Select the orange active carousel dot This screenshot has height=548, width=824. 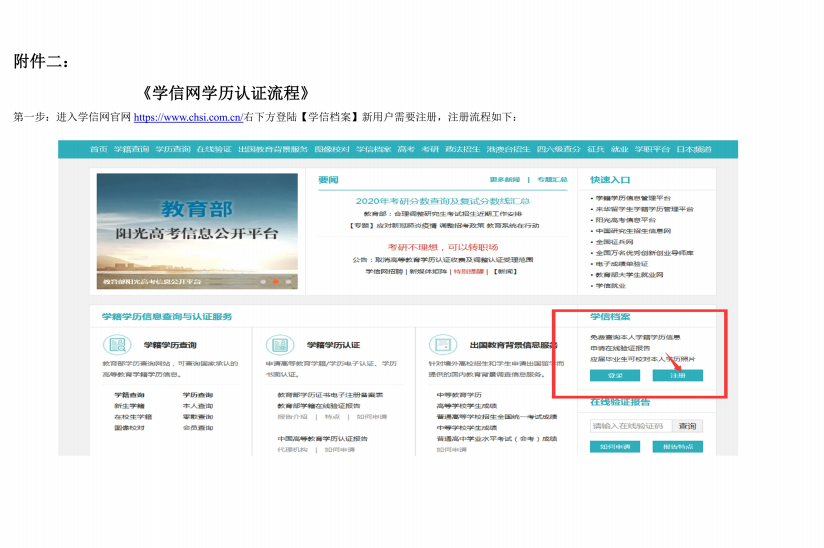[275, 282]
